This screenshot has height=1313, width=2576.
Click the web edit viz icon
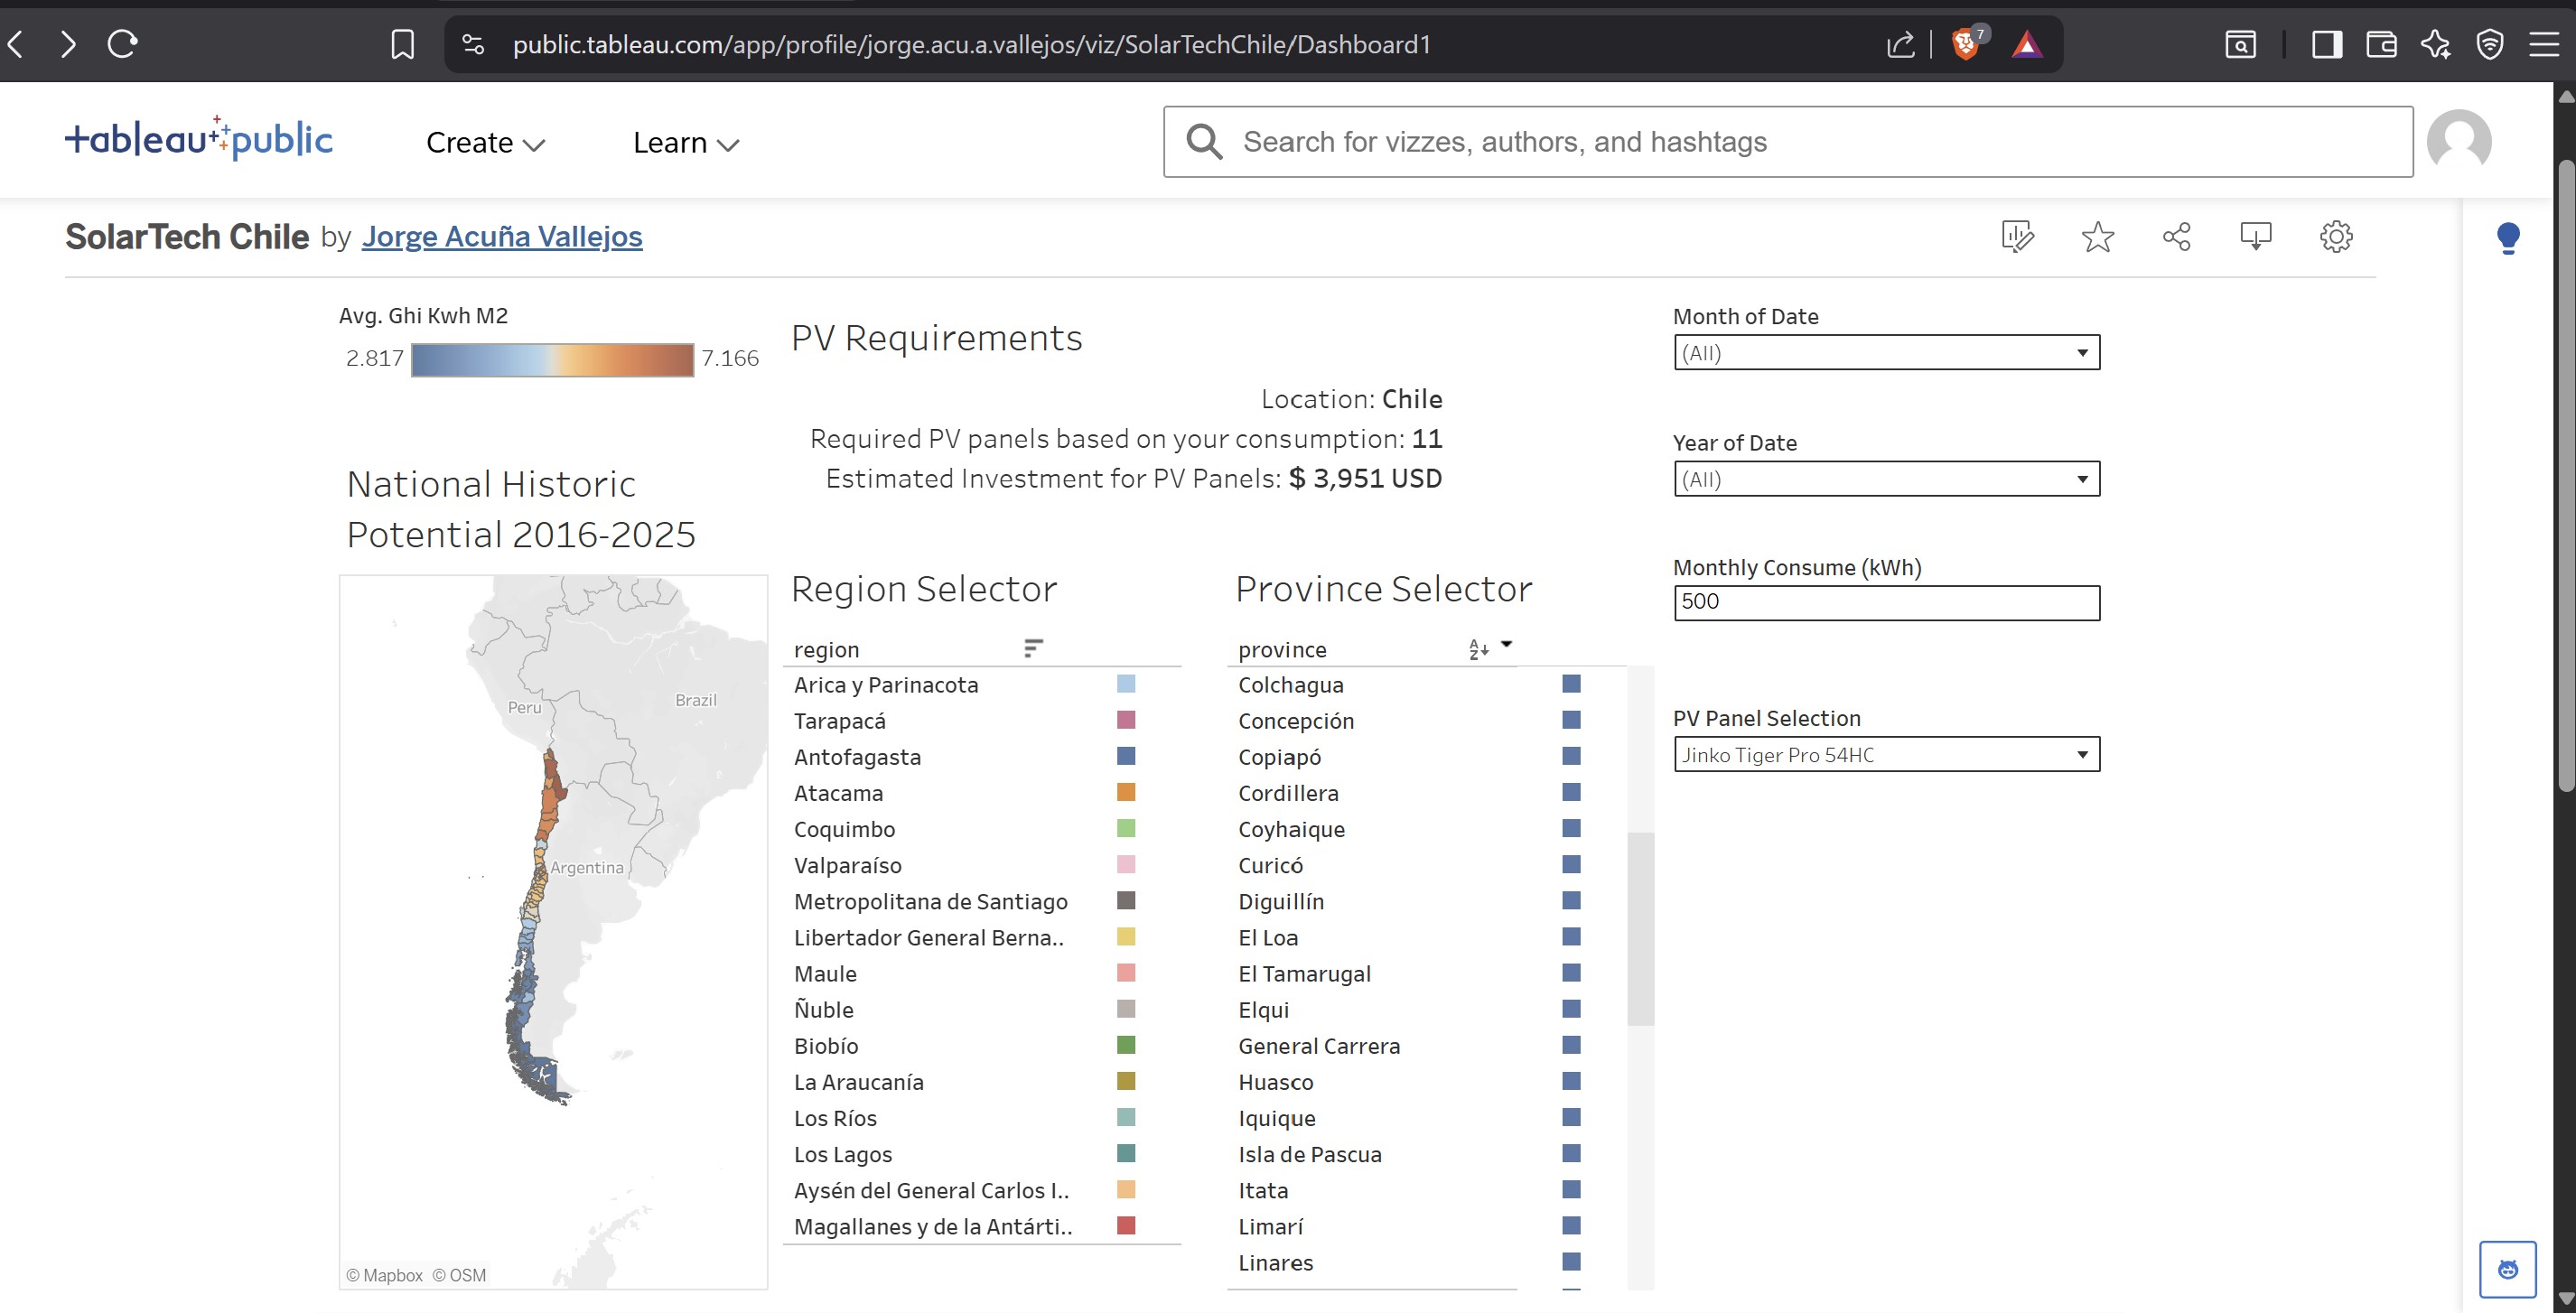click(x=2017, y=236)
